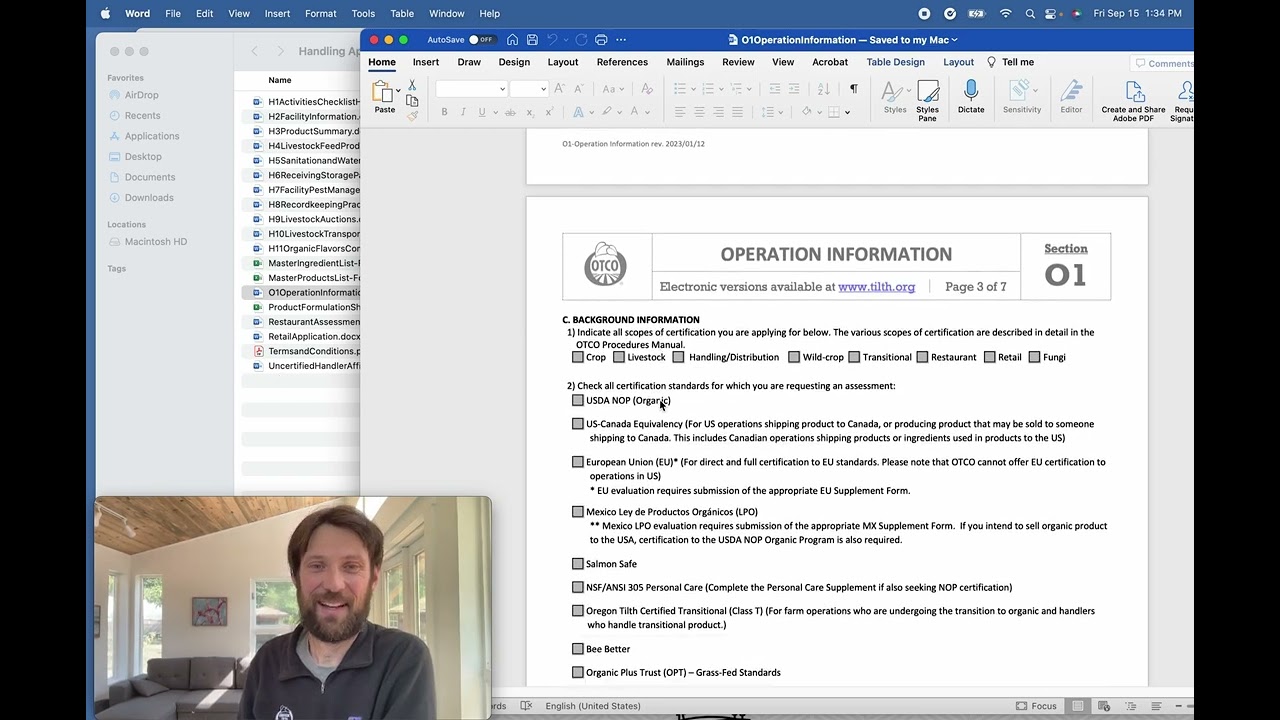This screenshot has width=1280, height=720.
Task: Open the Tools menu in menu bar
Action: (363, 13)
